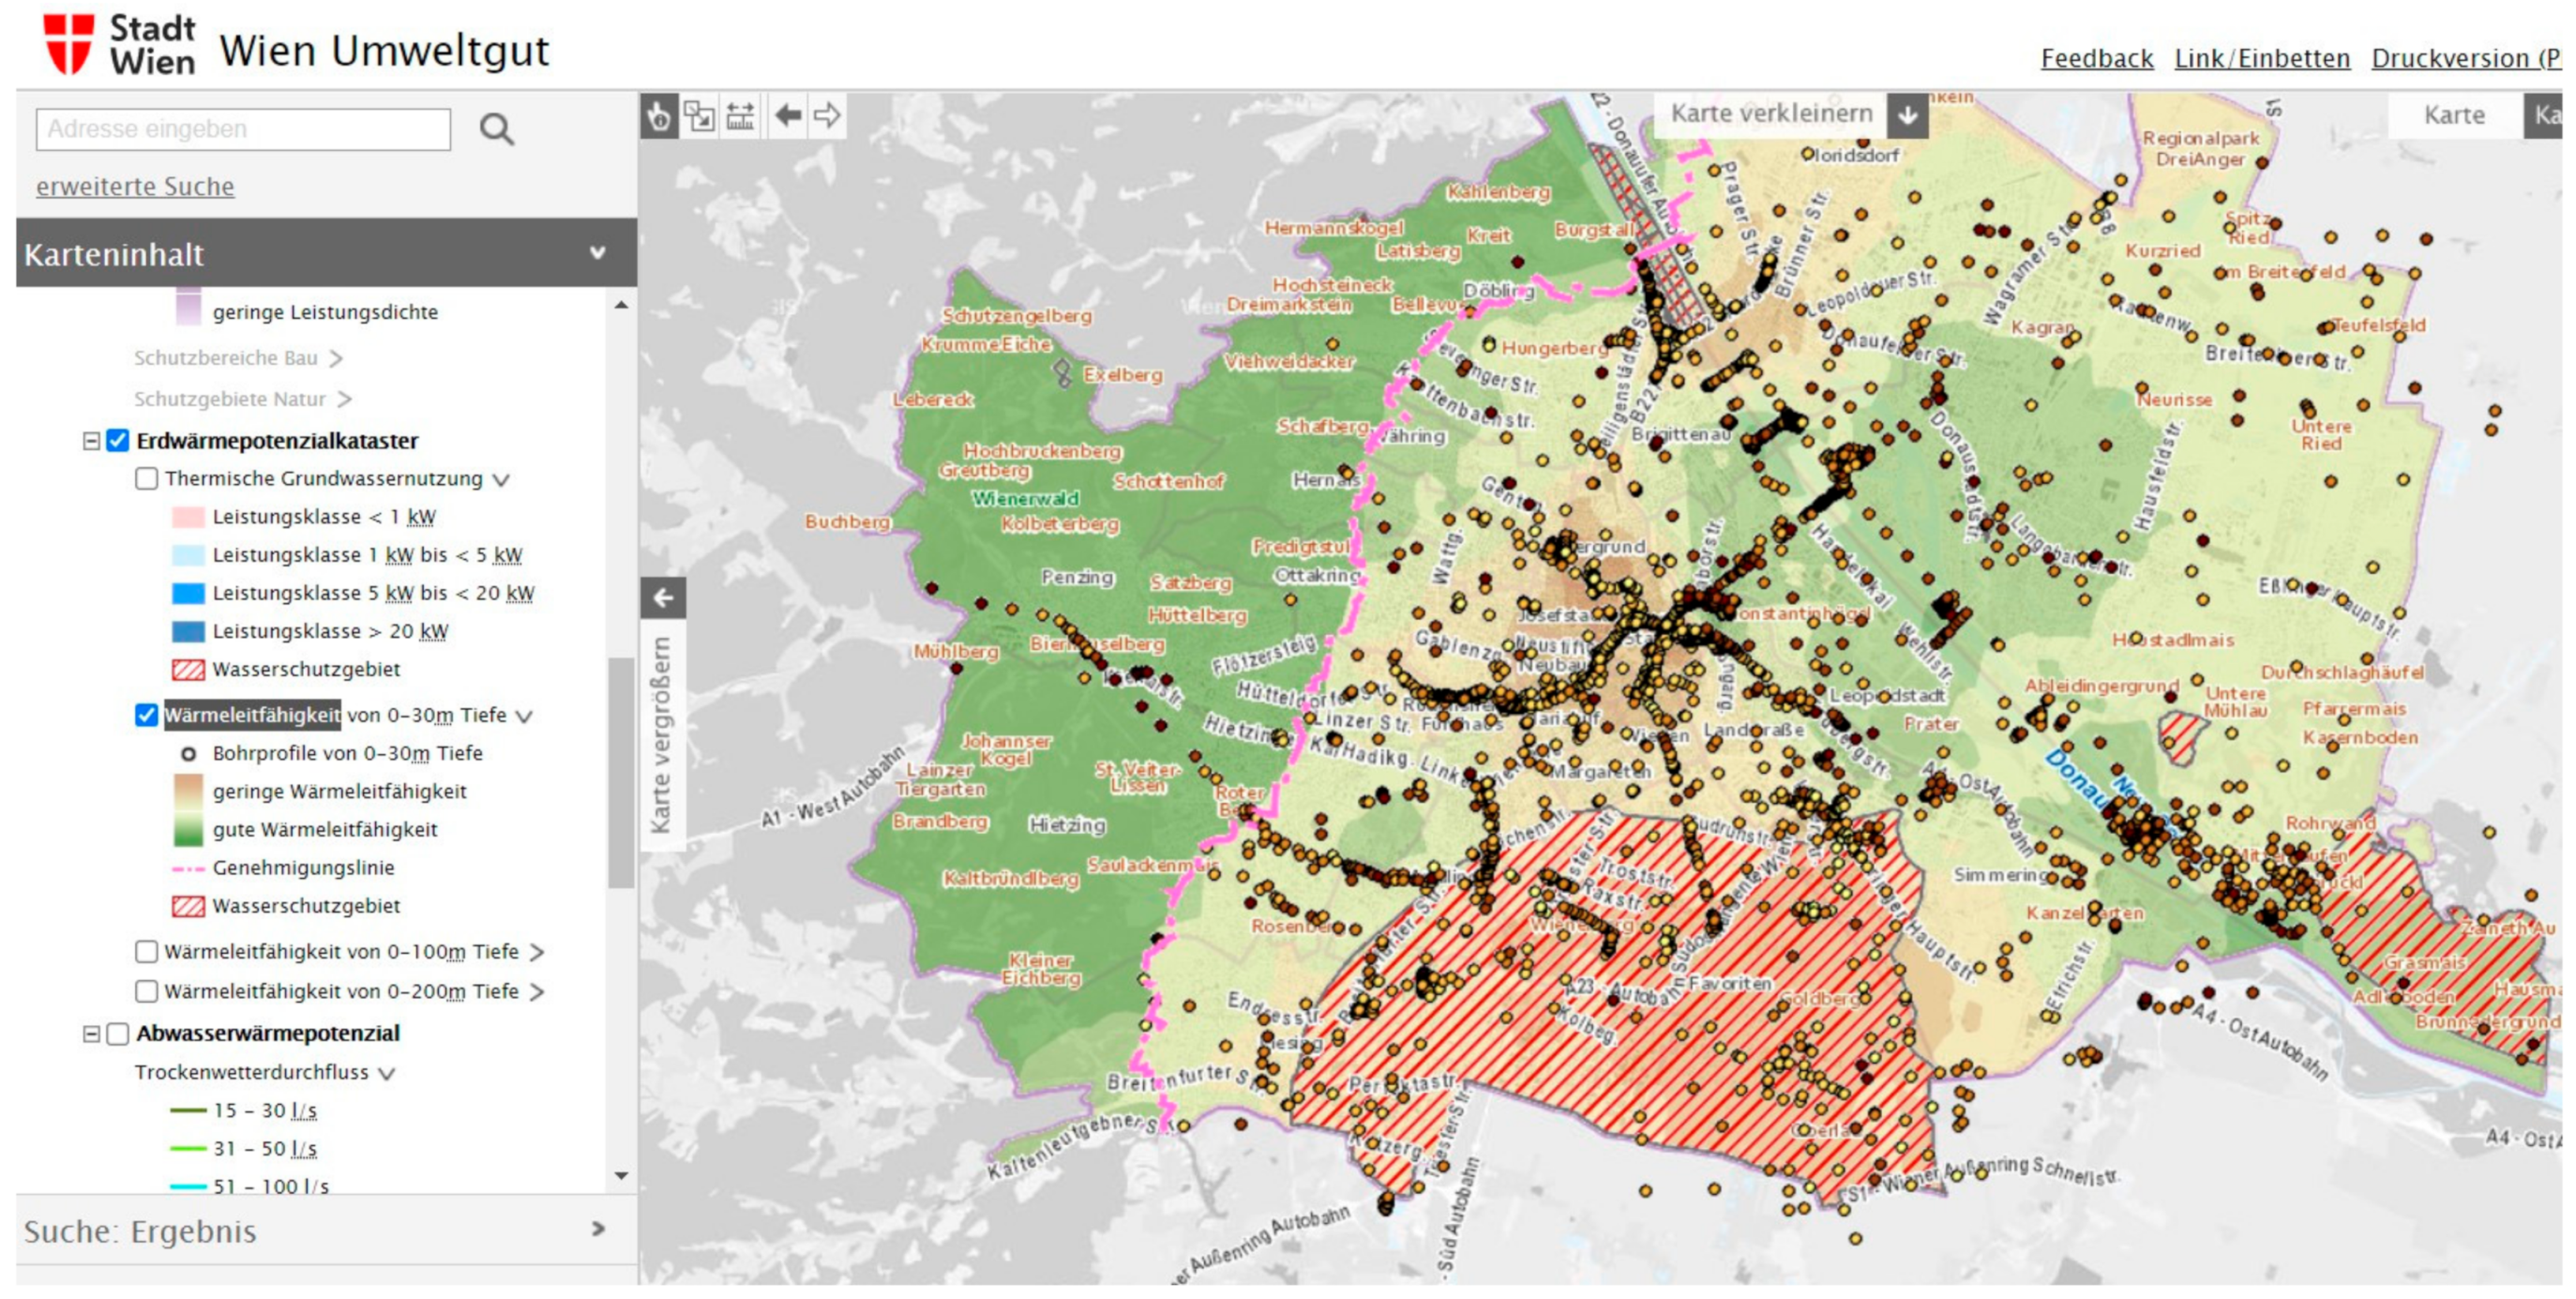
Task: Select the distance measuring ruler tool
Action: (x=740, y=116)
